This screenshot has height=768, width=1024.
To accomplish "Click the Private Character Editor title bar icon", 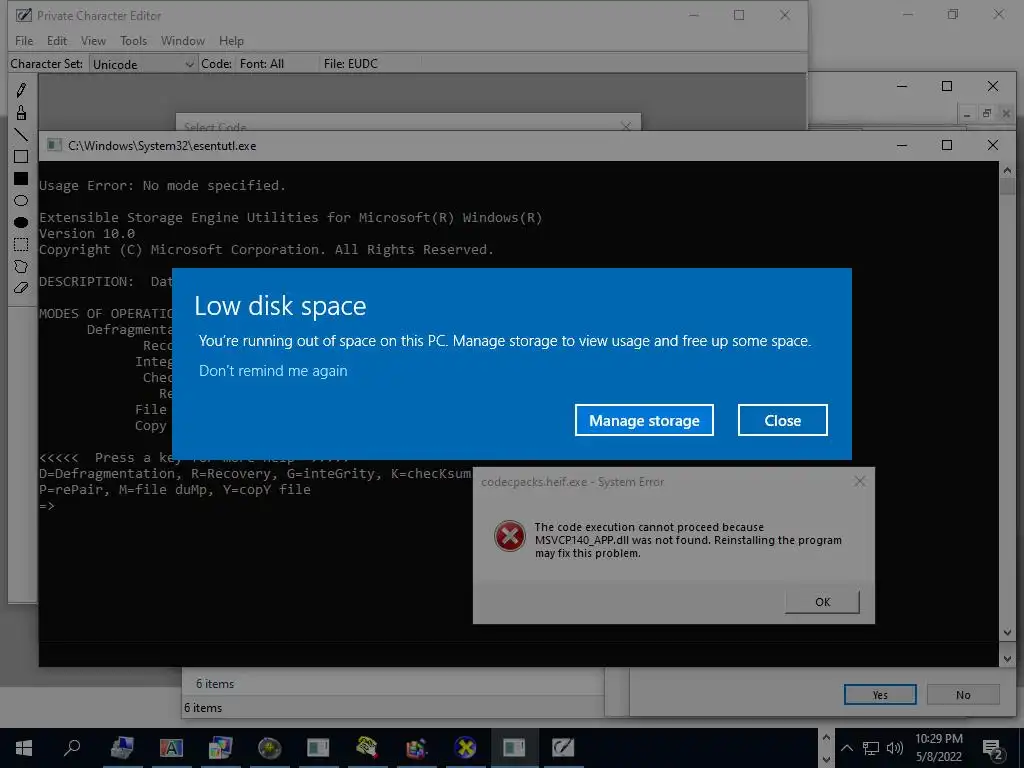I will (x=24, y=15).
